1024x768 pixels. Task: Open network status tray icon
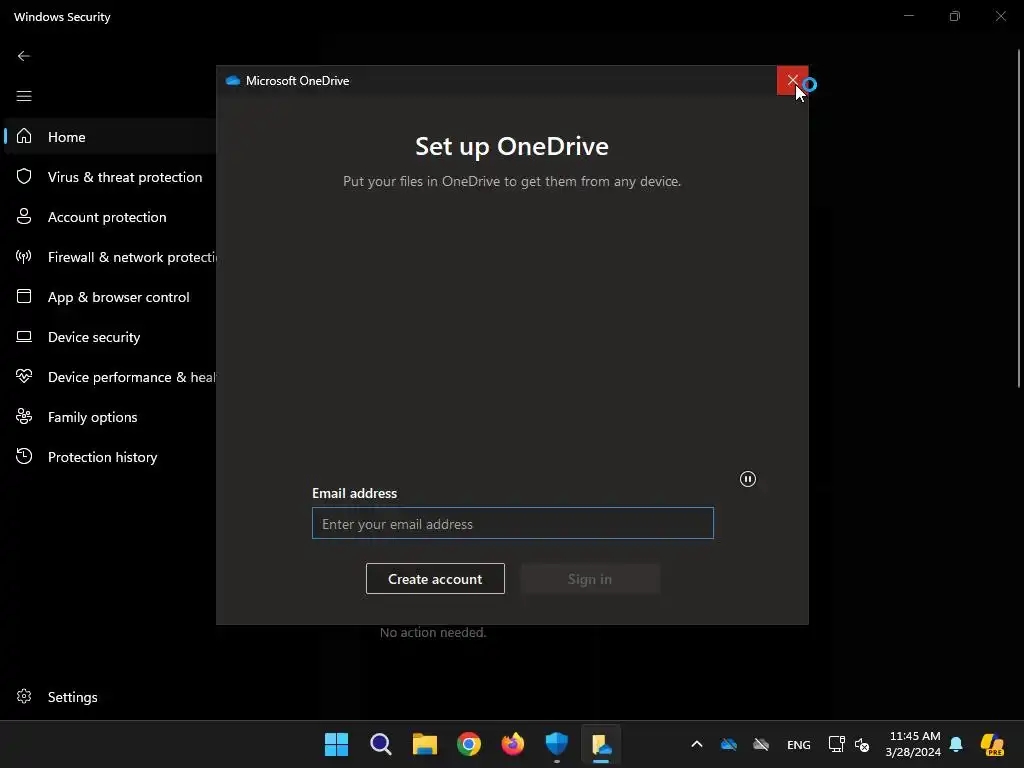(x=837, y=744)
